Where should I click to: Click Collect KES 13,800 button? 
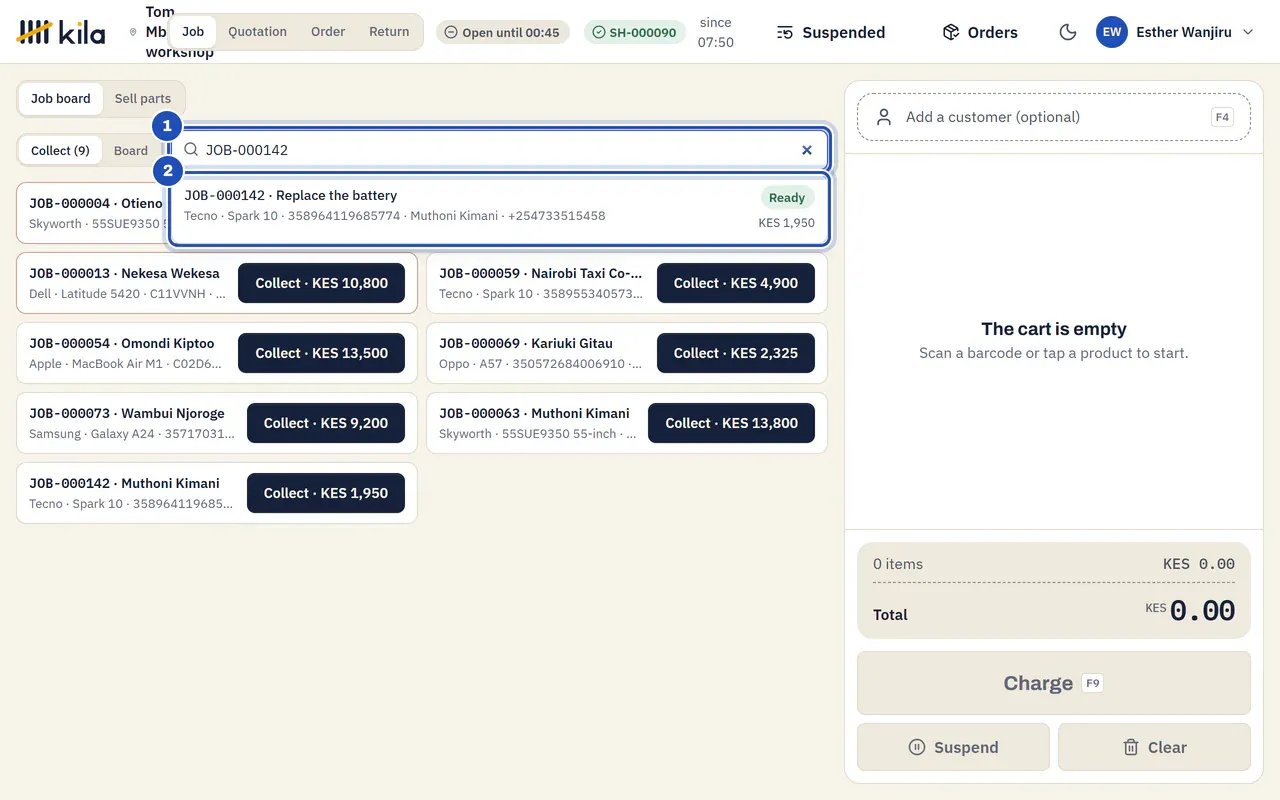[x=731, y=423]
